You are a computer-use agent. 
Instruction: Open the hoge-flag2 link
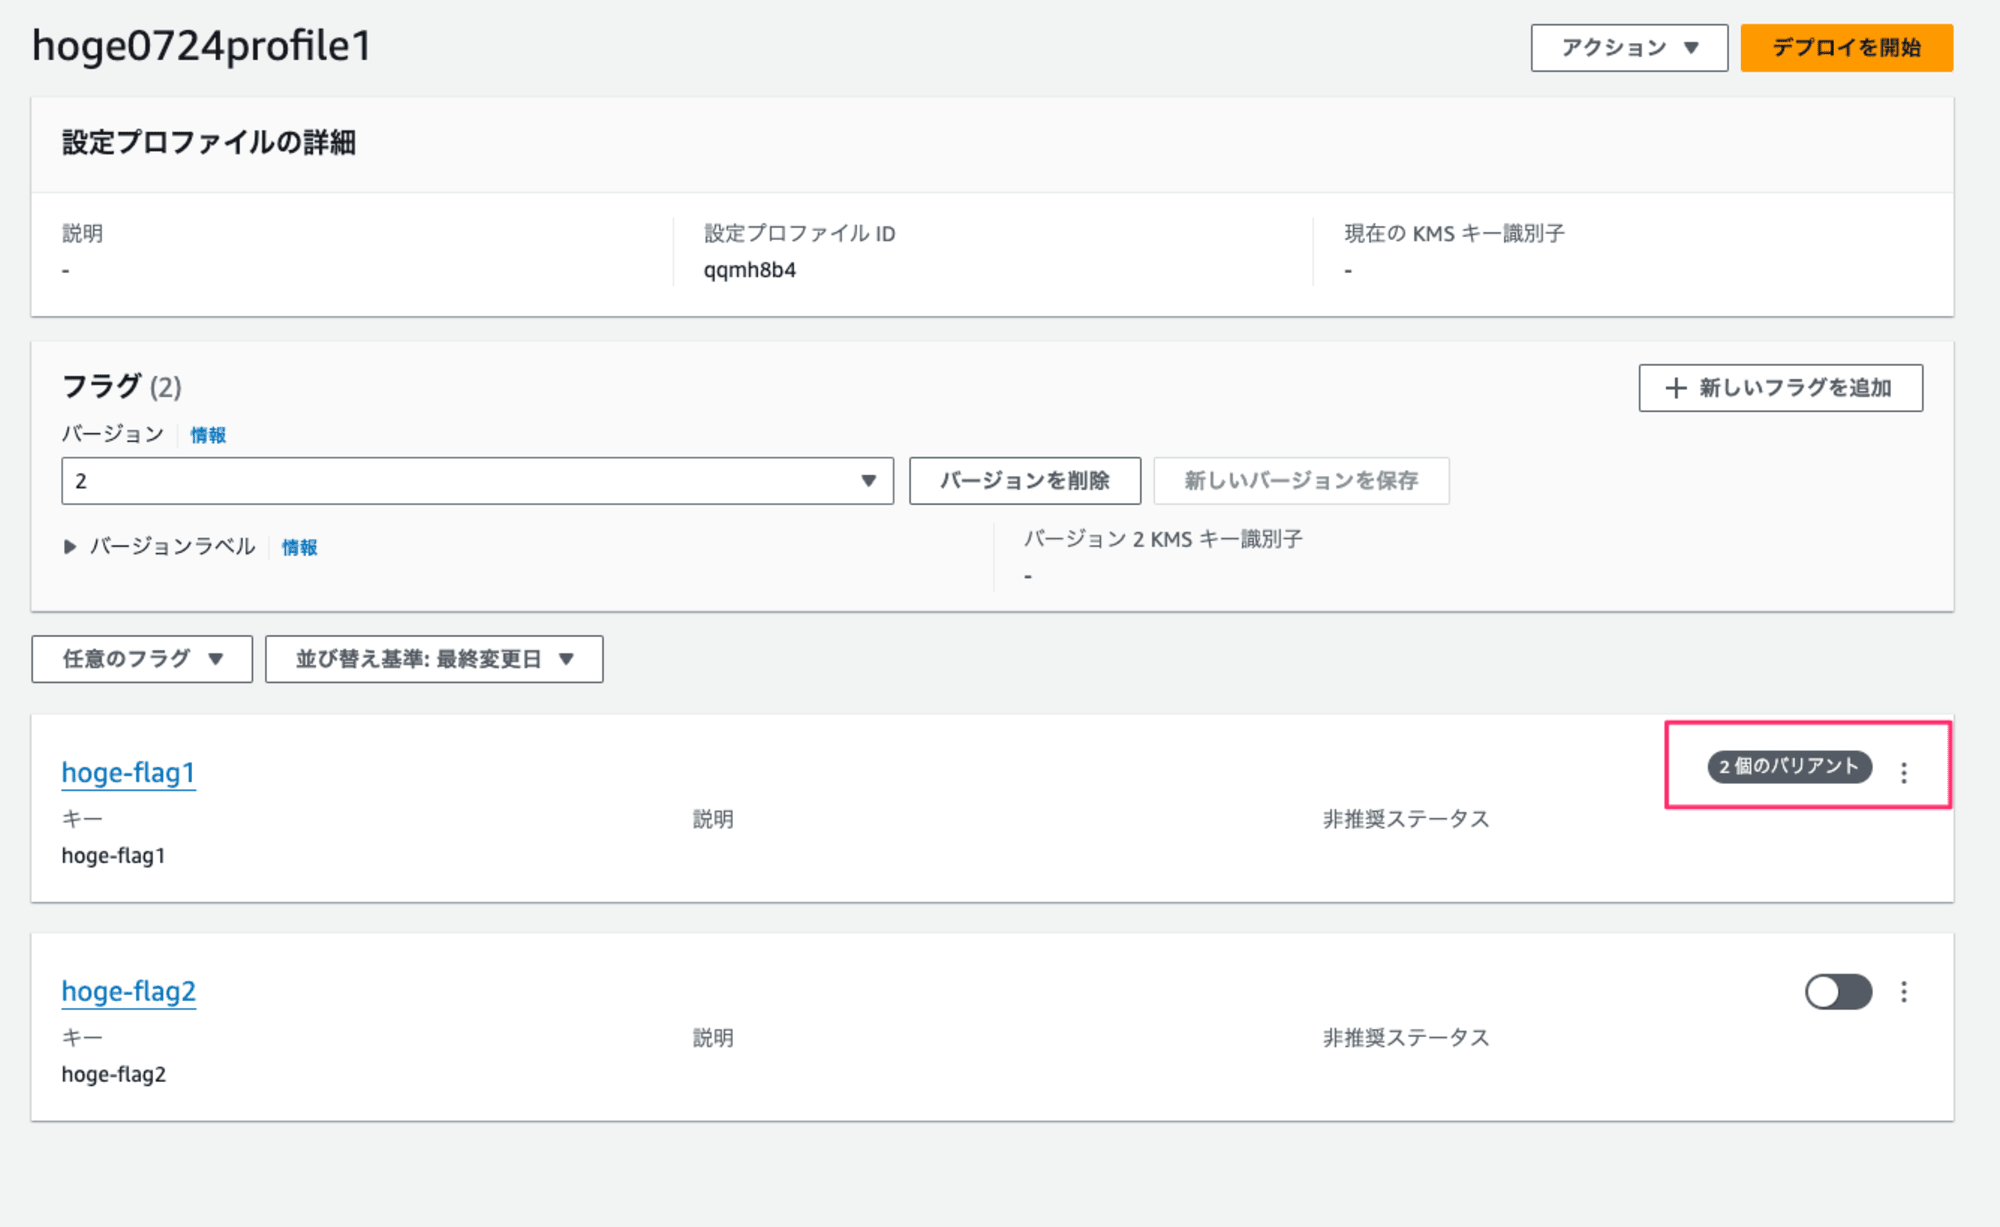pos(128,991)
